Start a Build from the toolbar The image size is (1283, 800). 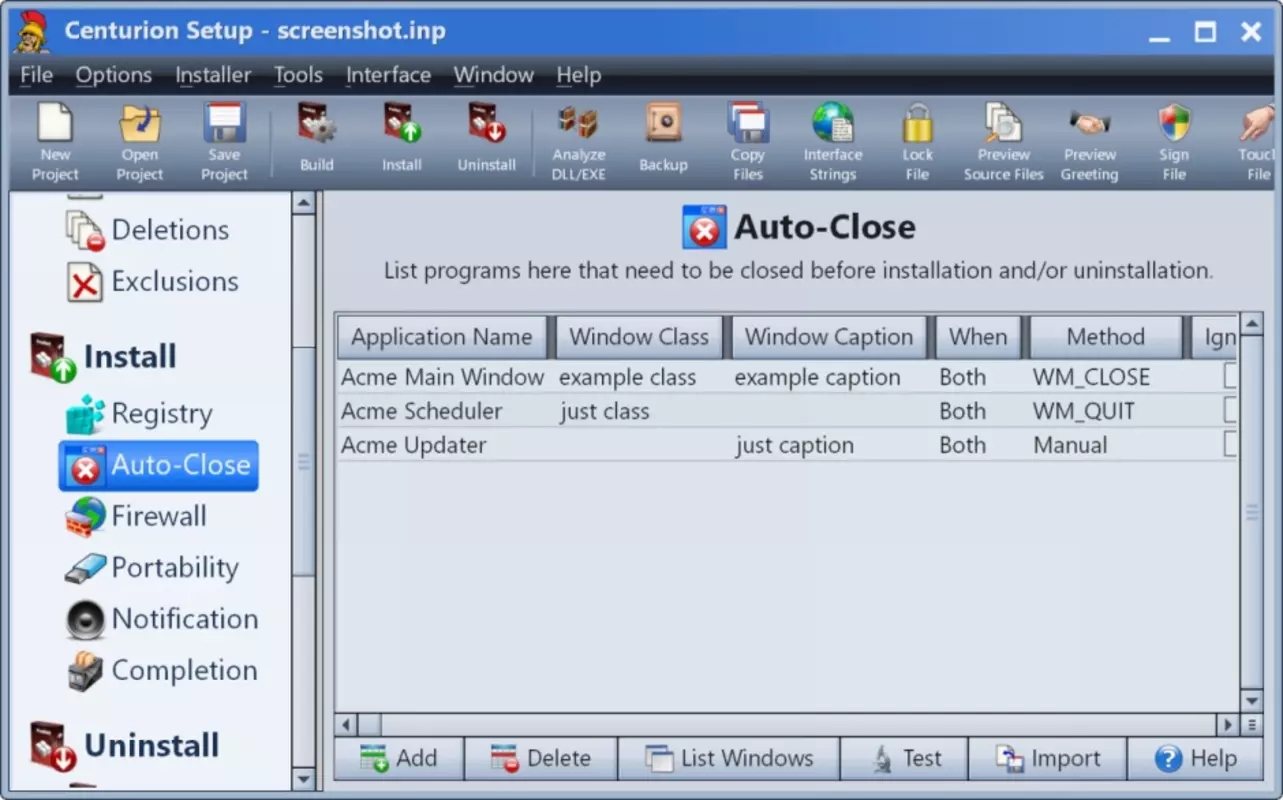(317, 138)
